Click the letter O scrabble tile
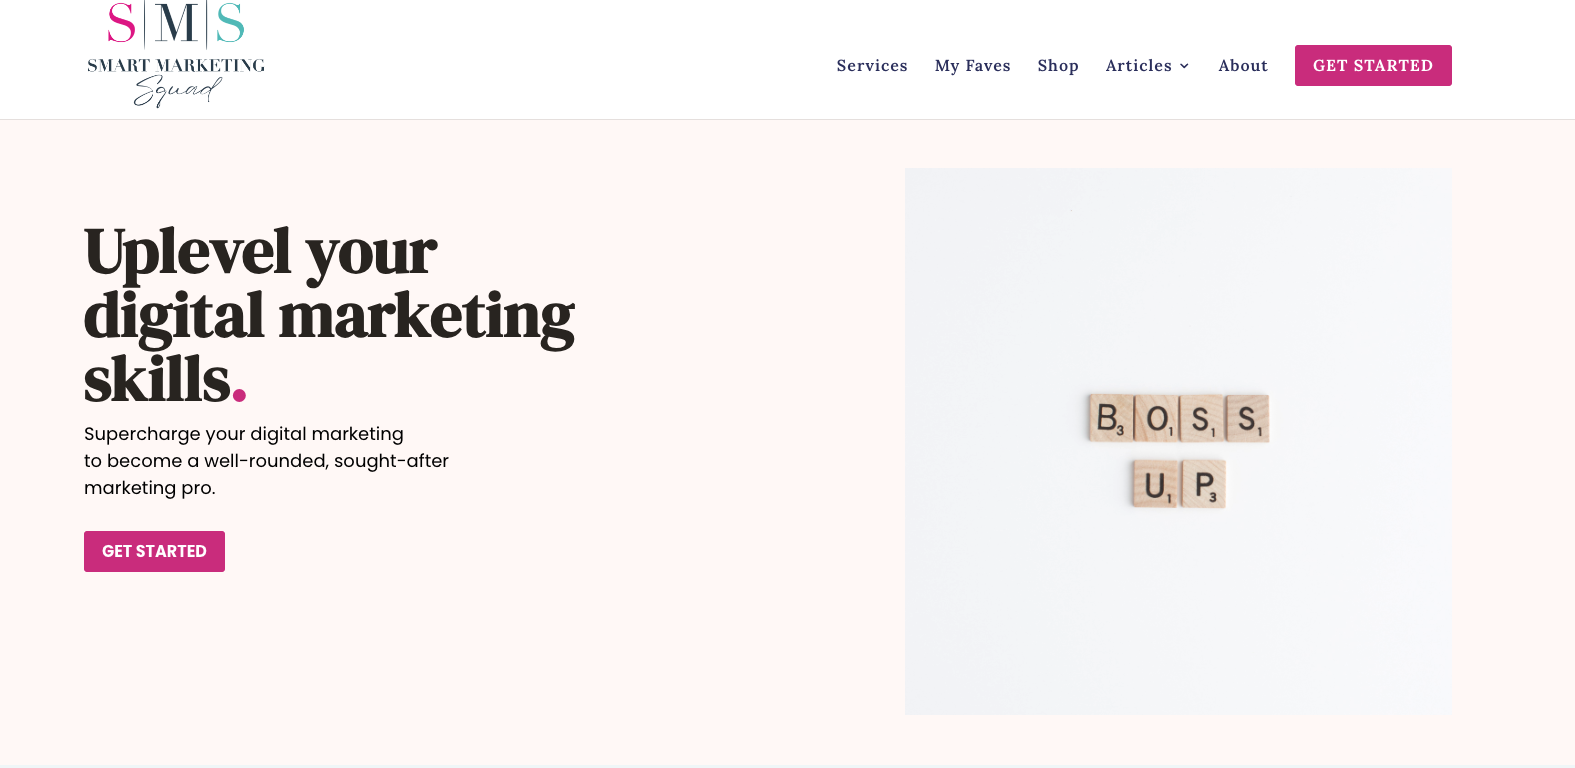This screenshot has height=768, width=1575. point(1157,418)
